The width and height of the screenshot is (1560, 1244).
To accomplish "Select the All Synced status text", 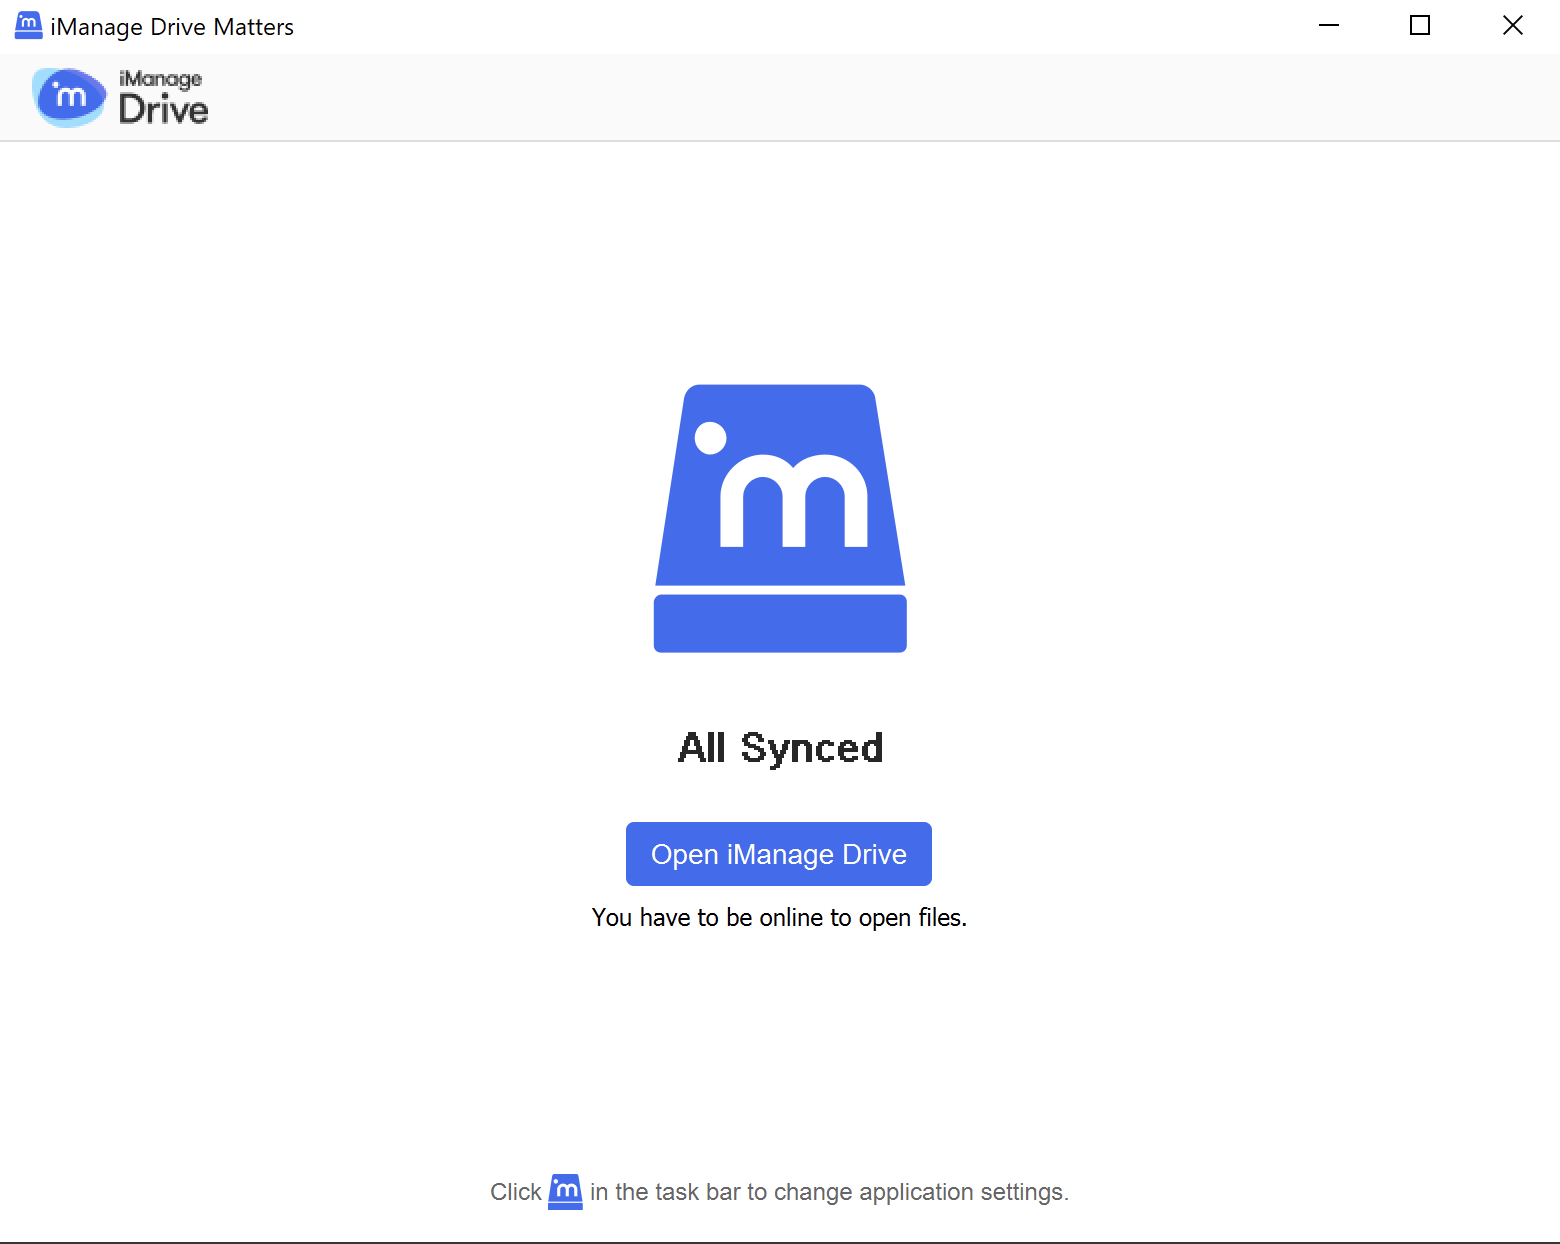I will click(x=780, y=748).
